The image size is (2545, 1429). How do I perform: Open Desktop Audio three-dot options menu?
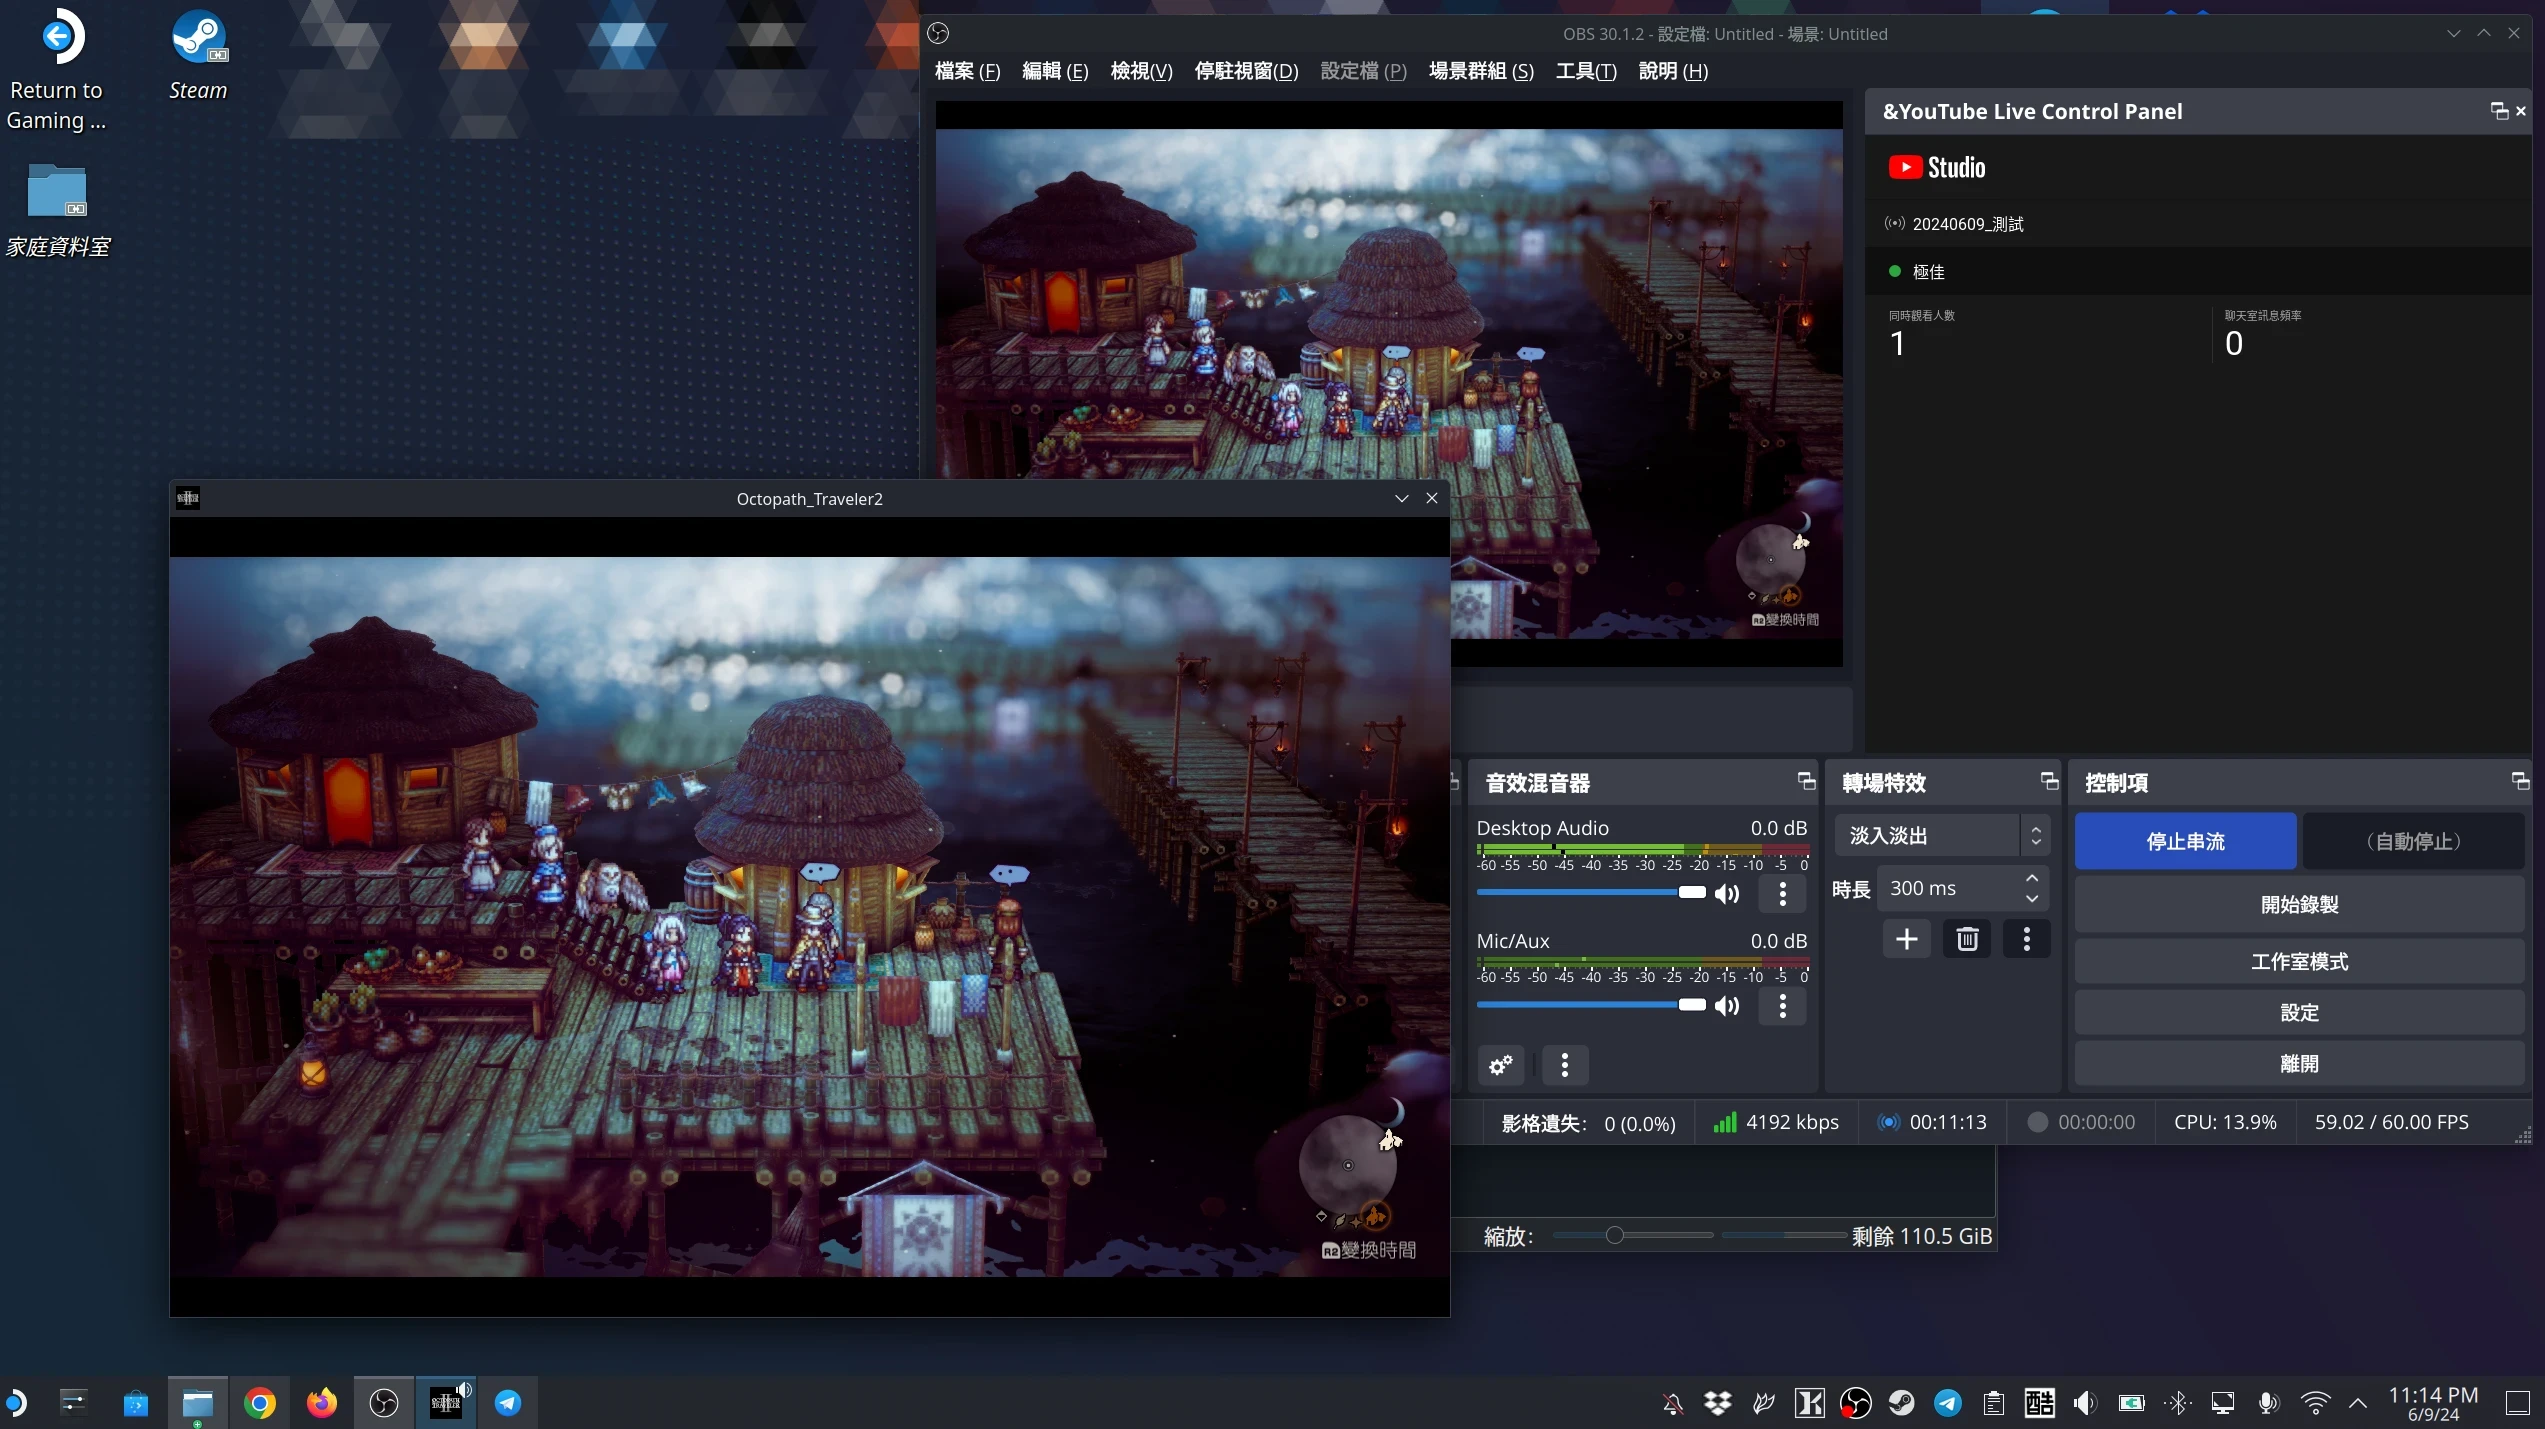pyautogui.click(x=1782, y=893)
